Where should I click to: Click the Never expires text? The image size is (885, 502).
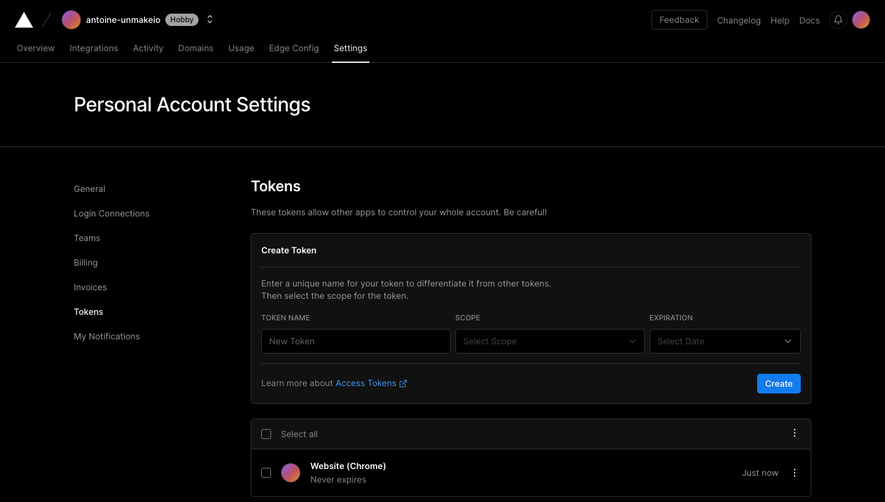[x=338, y=480]
